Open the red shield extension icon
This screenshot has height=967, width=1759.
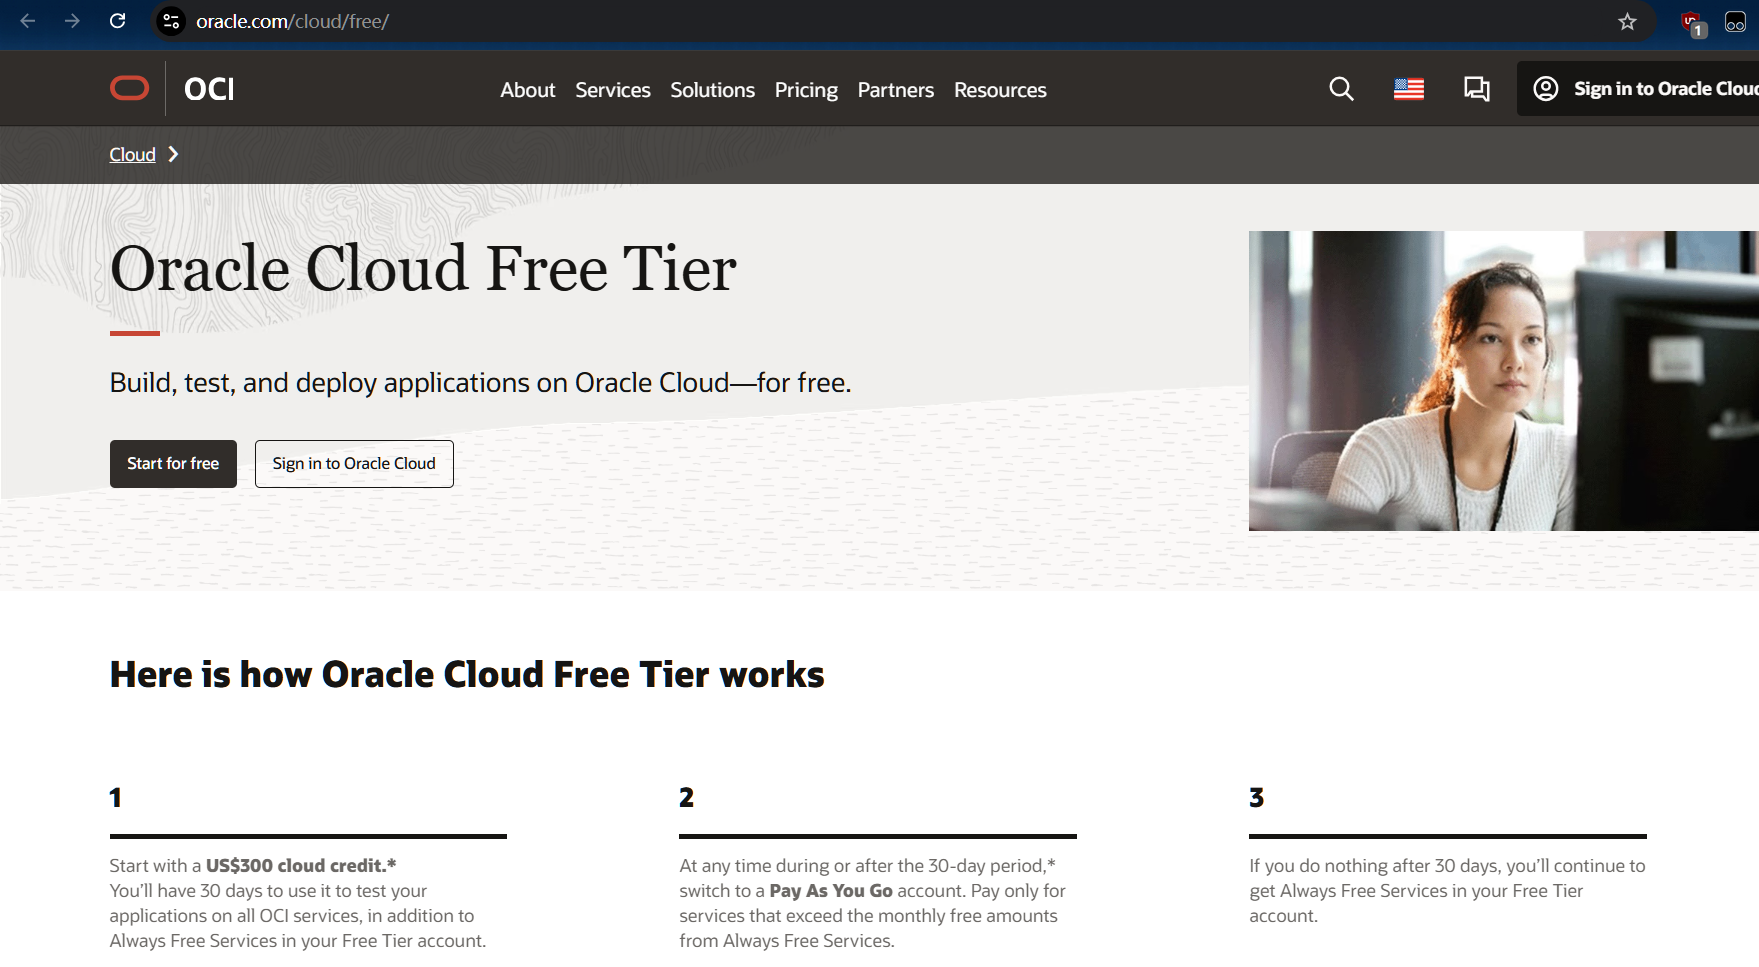pyautogui.click(x=1692, y=22)
